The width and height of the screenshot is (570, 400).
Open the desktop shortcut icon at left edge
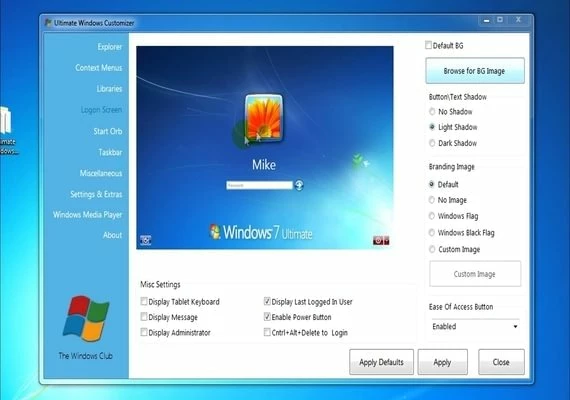point(6,130)
